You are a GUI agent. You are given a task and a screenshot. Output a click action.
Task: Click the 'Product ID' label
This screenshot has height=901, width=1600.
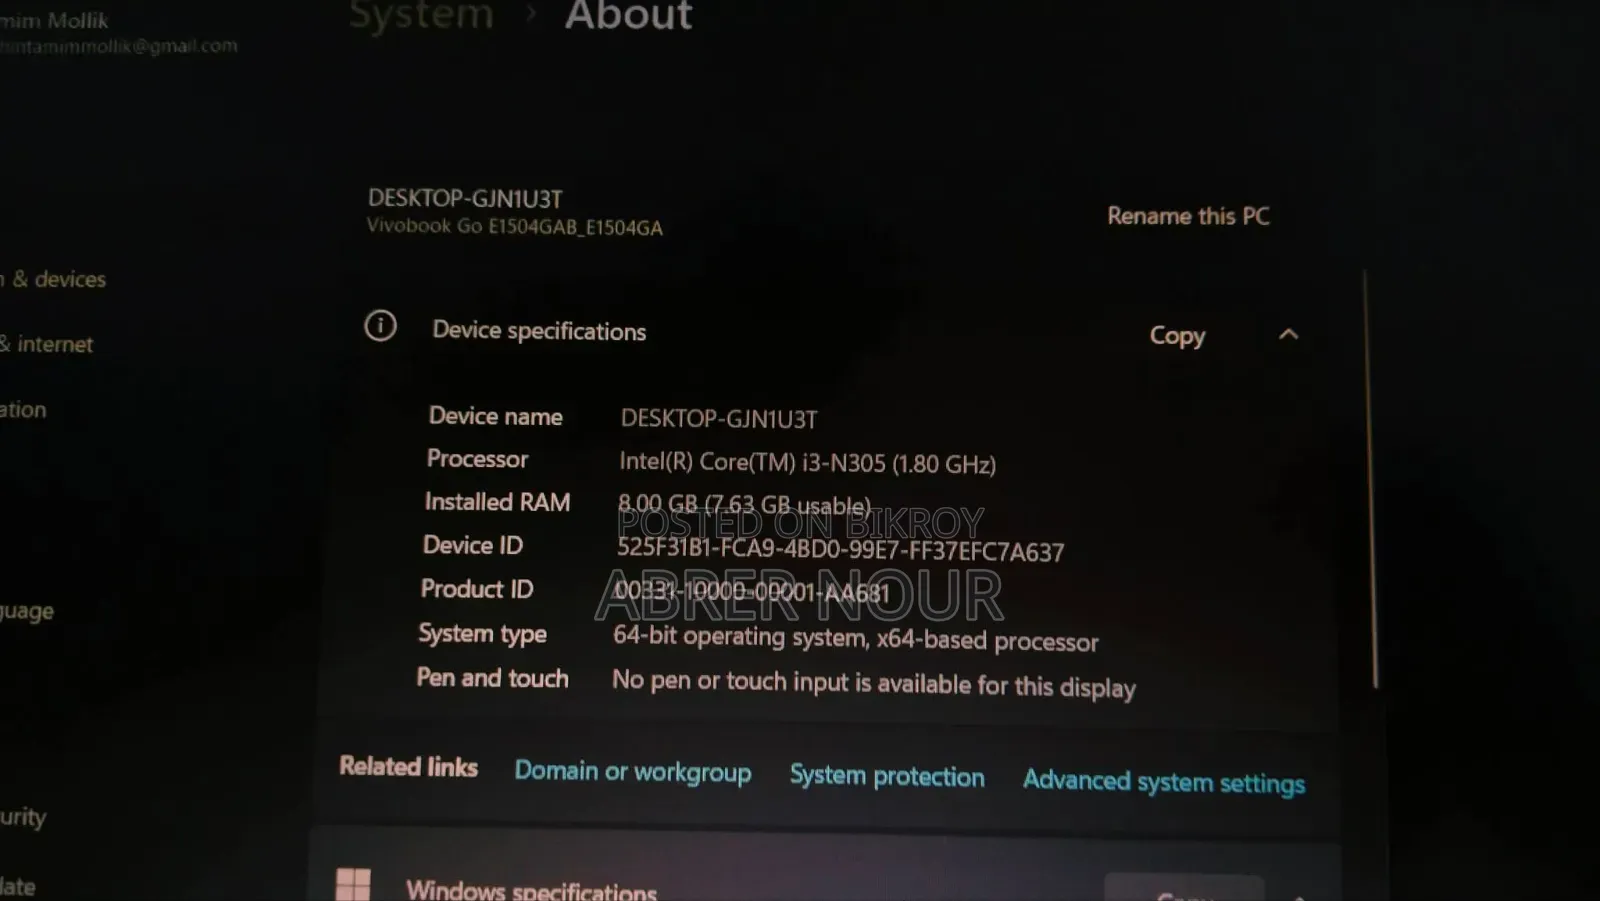click(x=477, y=589)
